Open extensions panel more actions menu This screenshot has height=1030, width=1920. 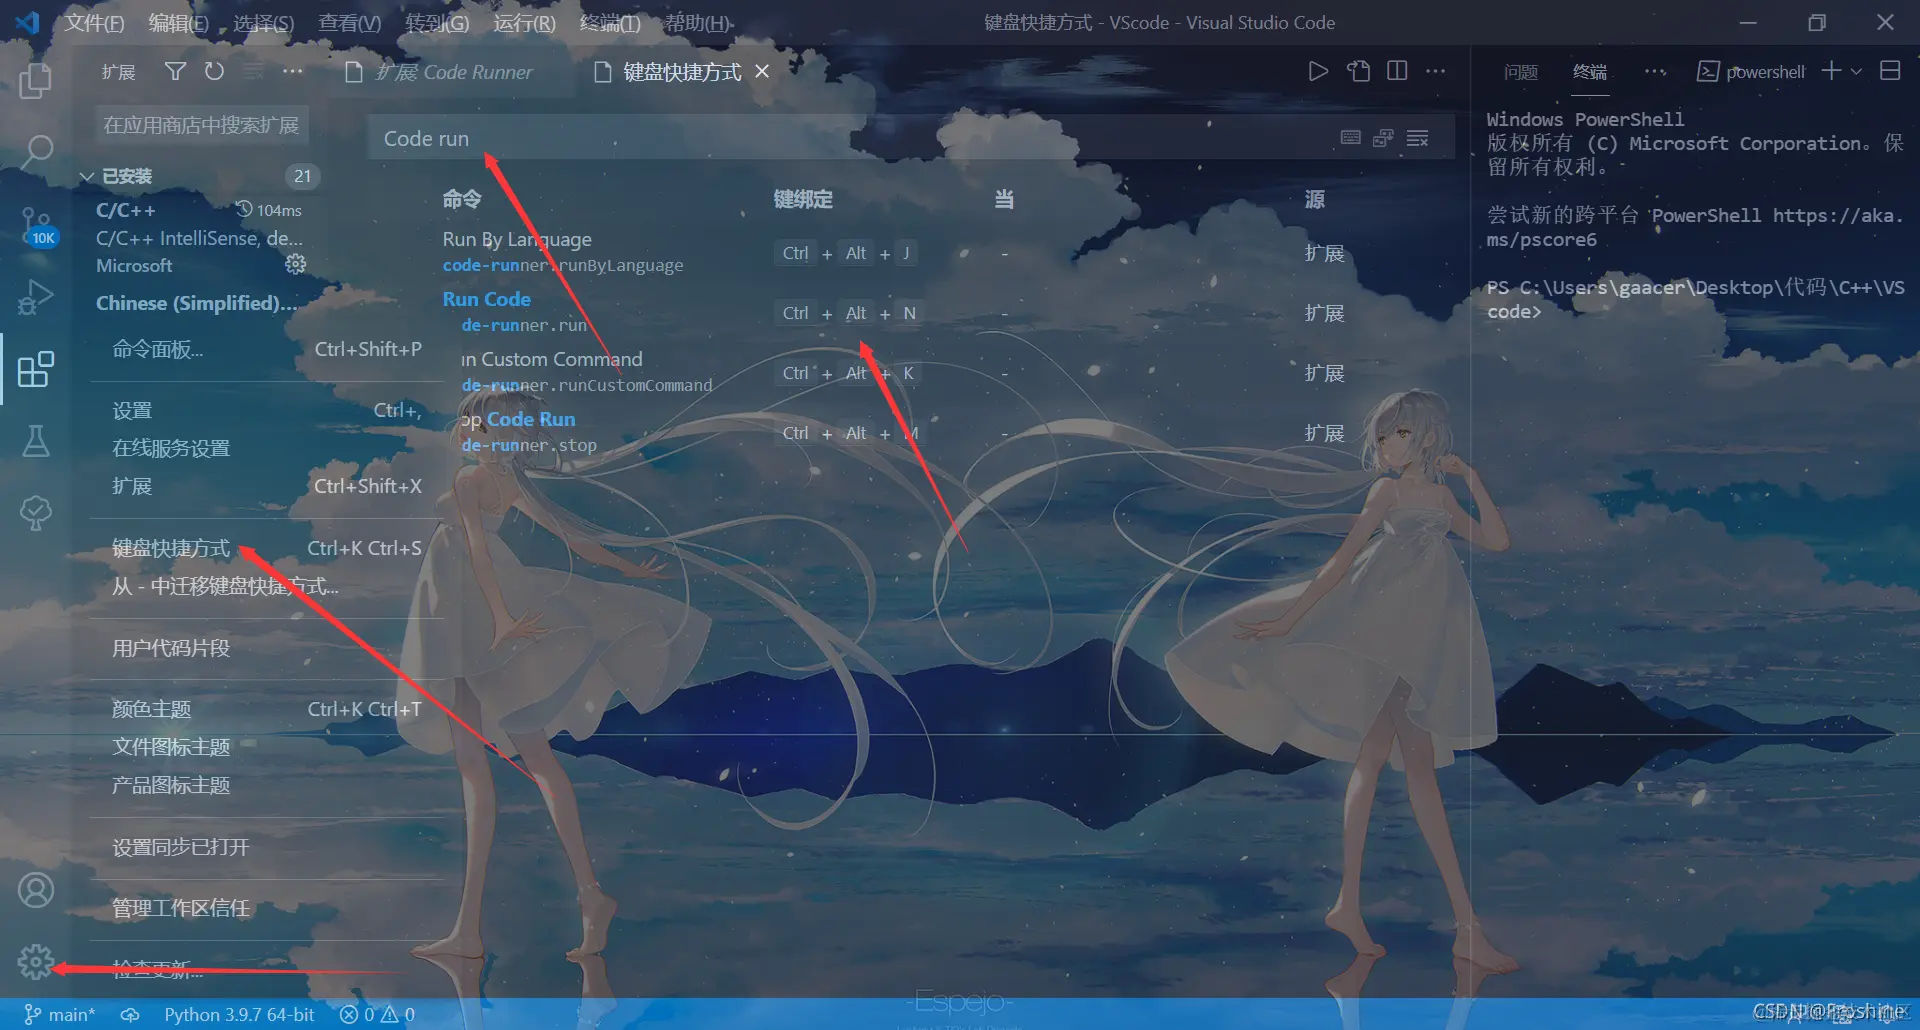(292, 71)
